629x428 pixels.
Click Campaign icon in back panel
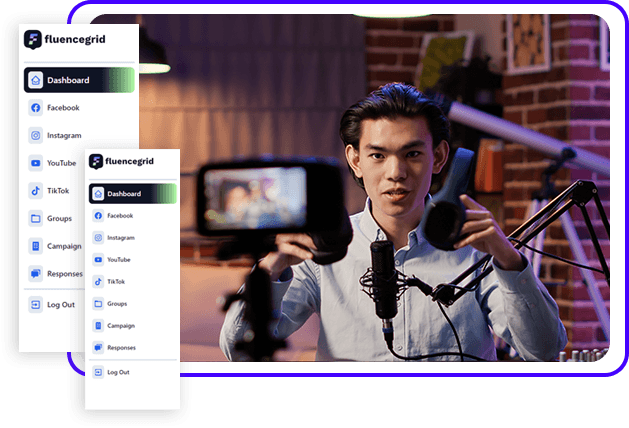[x=36, y=246]
